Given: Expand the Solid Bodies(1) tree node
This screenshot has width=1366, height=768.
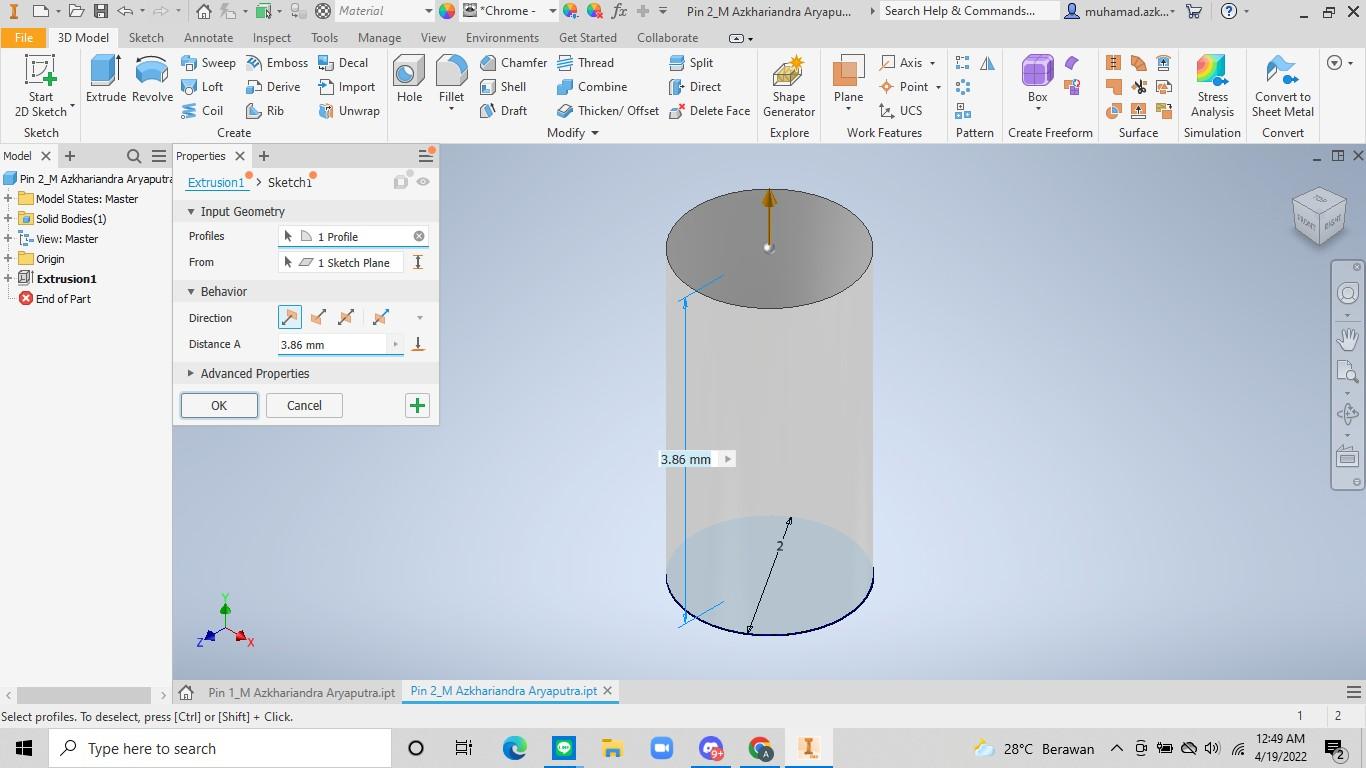Looking at the screenshot, I should [8, 219].
